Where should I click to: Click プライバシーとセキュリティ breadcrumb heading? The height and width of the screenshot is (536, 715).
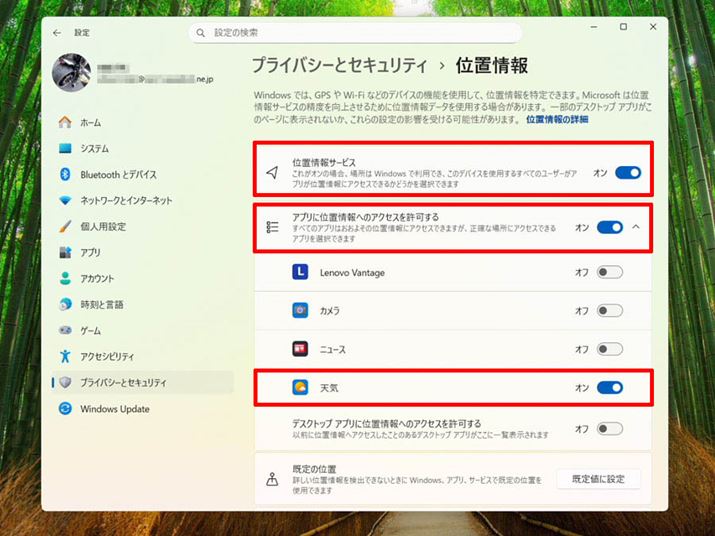tap(340, 67)
